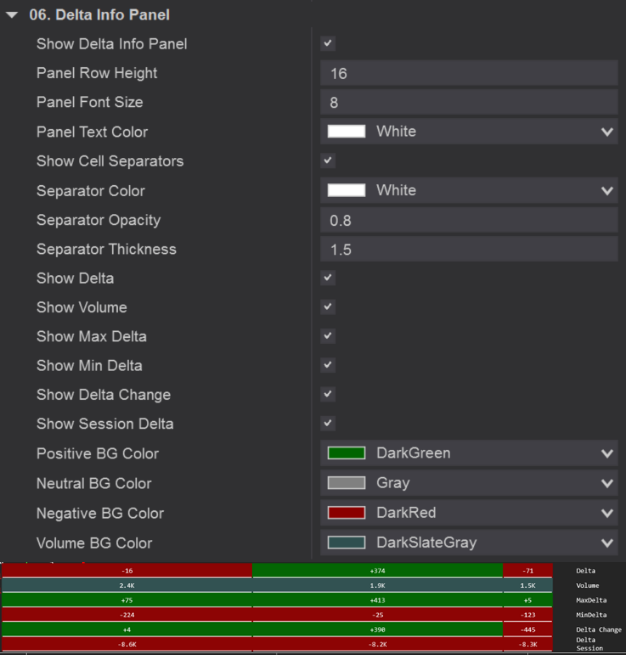
Task: Click the -445 Delta Change cell
Action: pos(527,630)
